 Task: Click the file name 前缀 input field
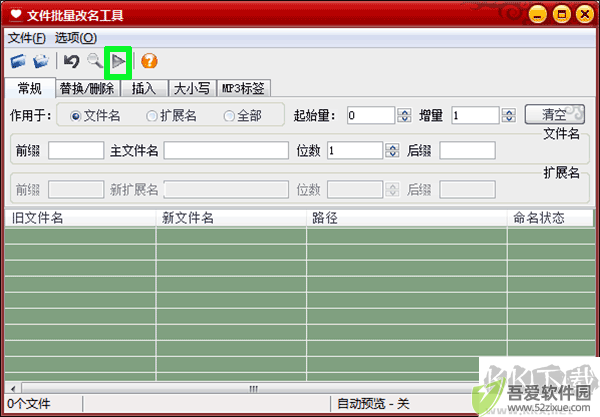[76, 150]
